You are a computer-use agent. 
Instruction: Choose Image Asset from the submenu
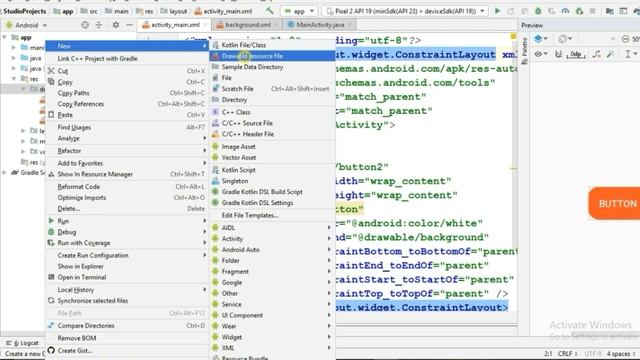click(x=272, y=147)
